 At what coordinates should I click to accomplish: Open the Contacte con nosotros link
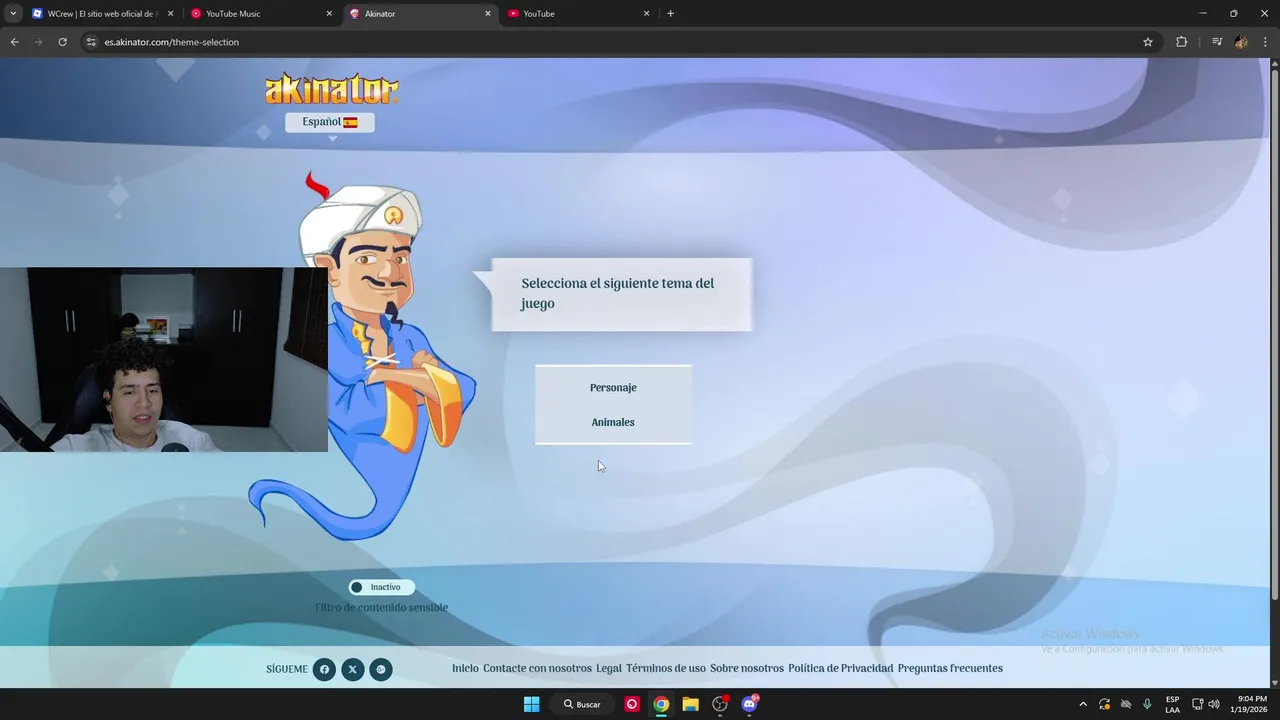pos(537,668)
